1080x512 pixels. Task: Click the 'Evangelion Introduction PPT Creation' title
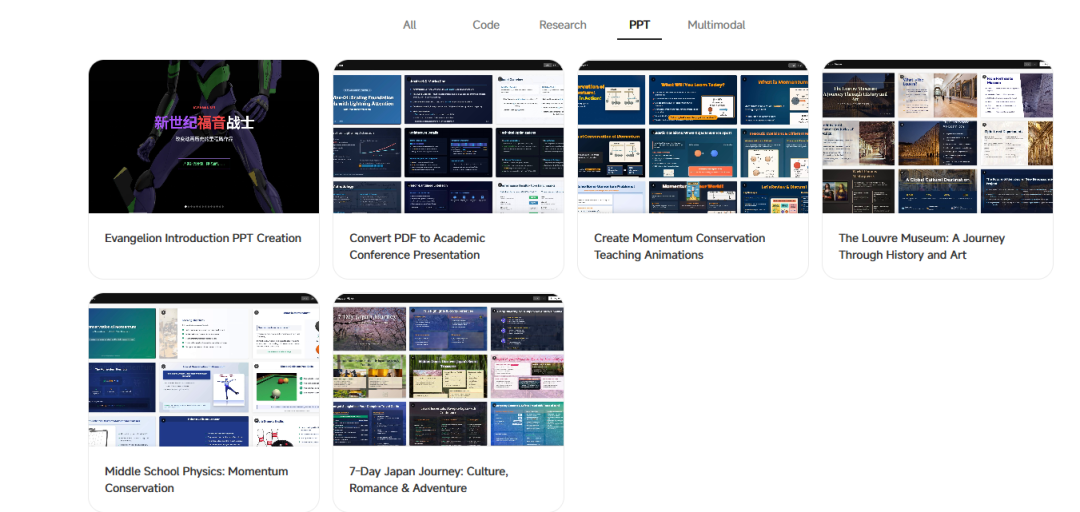(203, 238)
